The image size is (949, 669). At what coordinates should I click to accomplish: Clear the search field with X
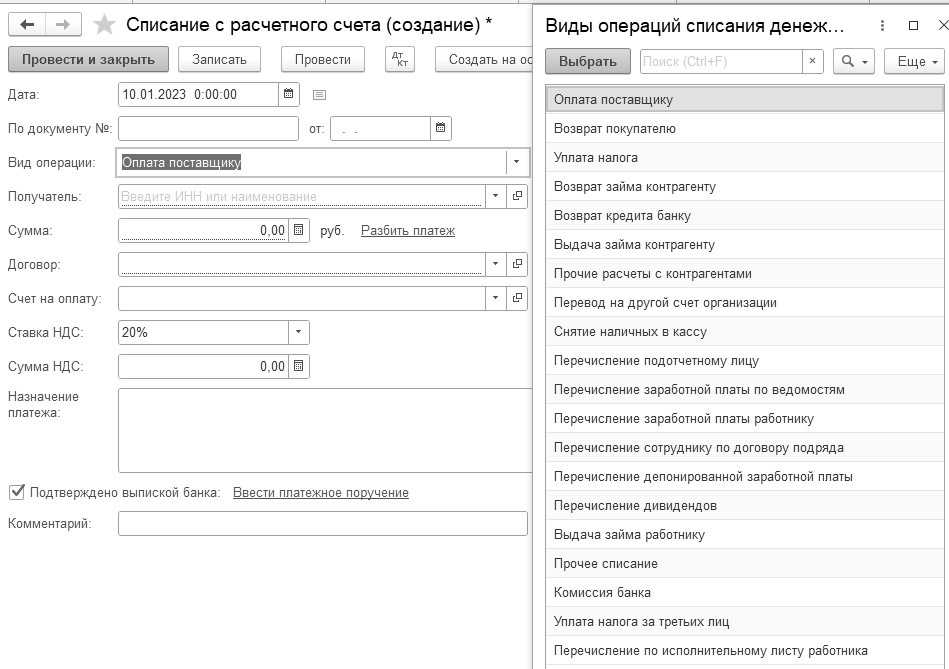(812, 61)
